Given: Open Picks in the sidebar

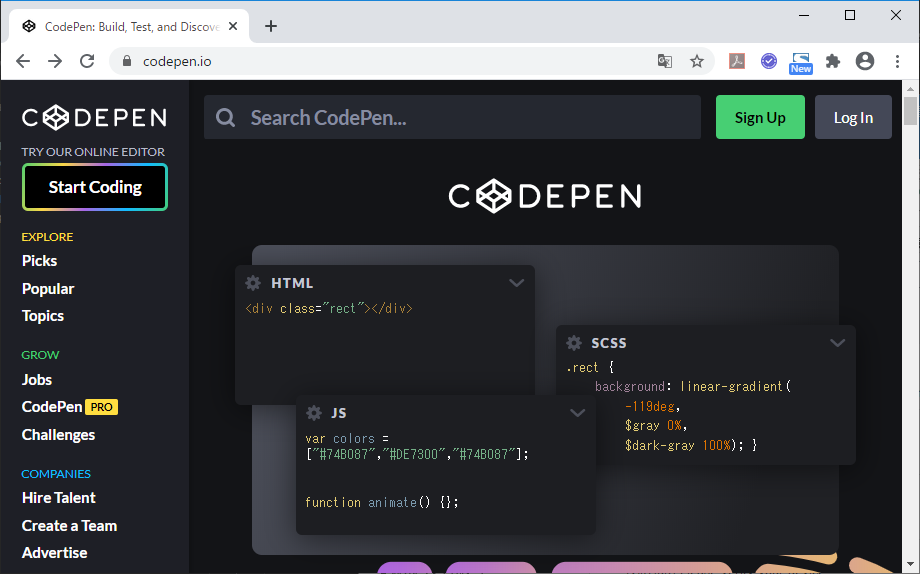Looking at the screenshot, I should [39, 261].
